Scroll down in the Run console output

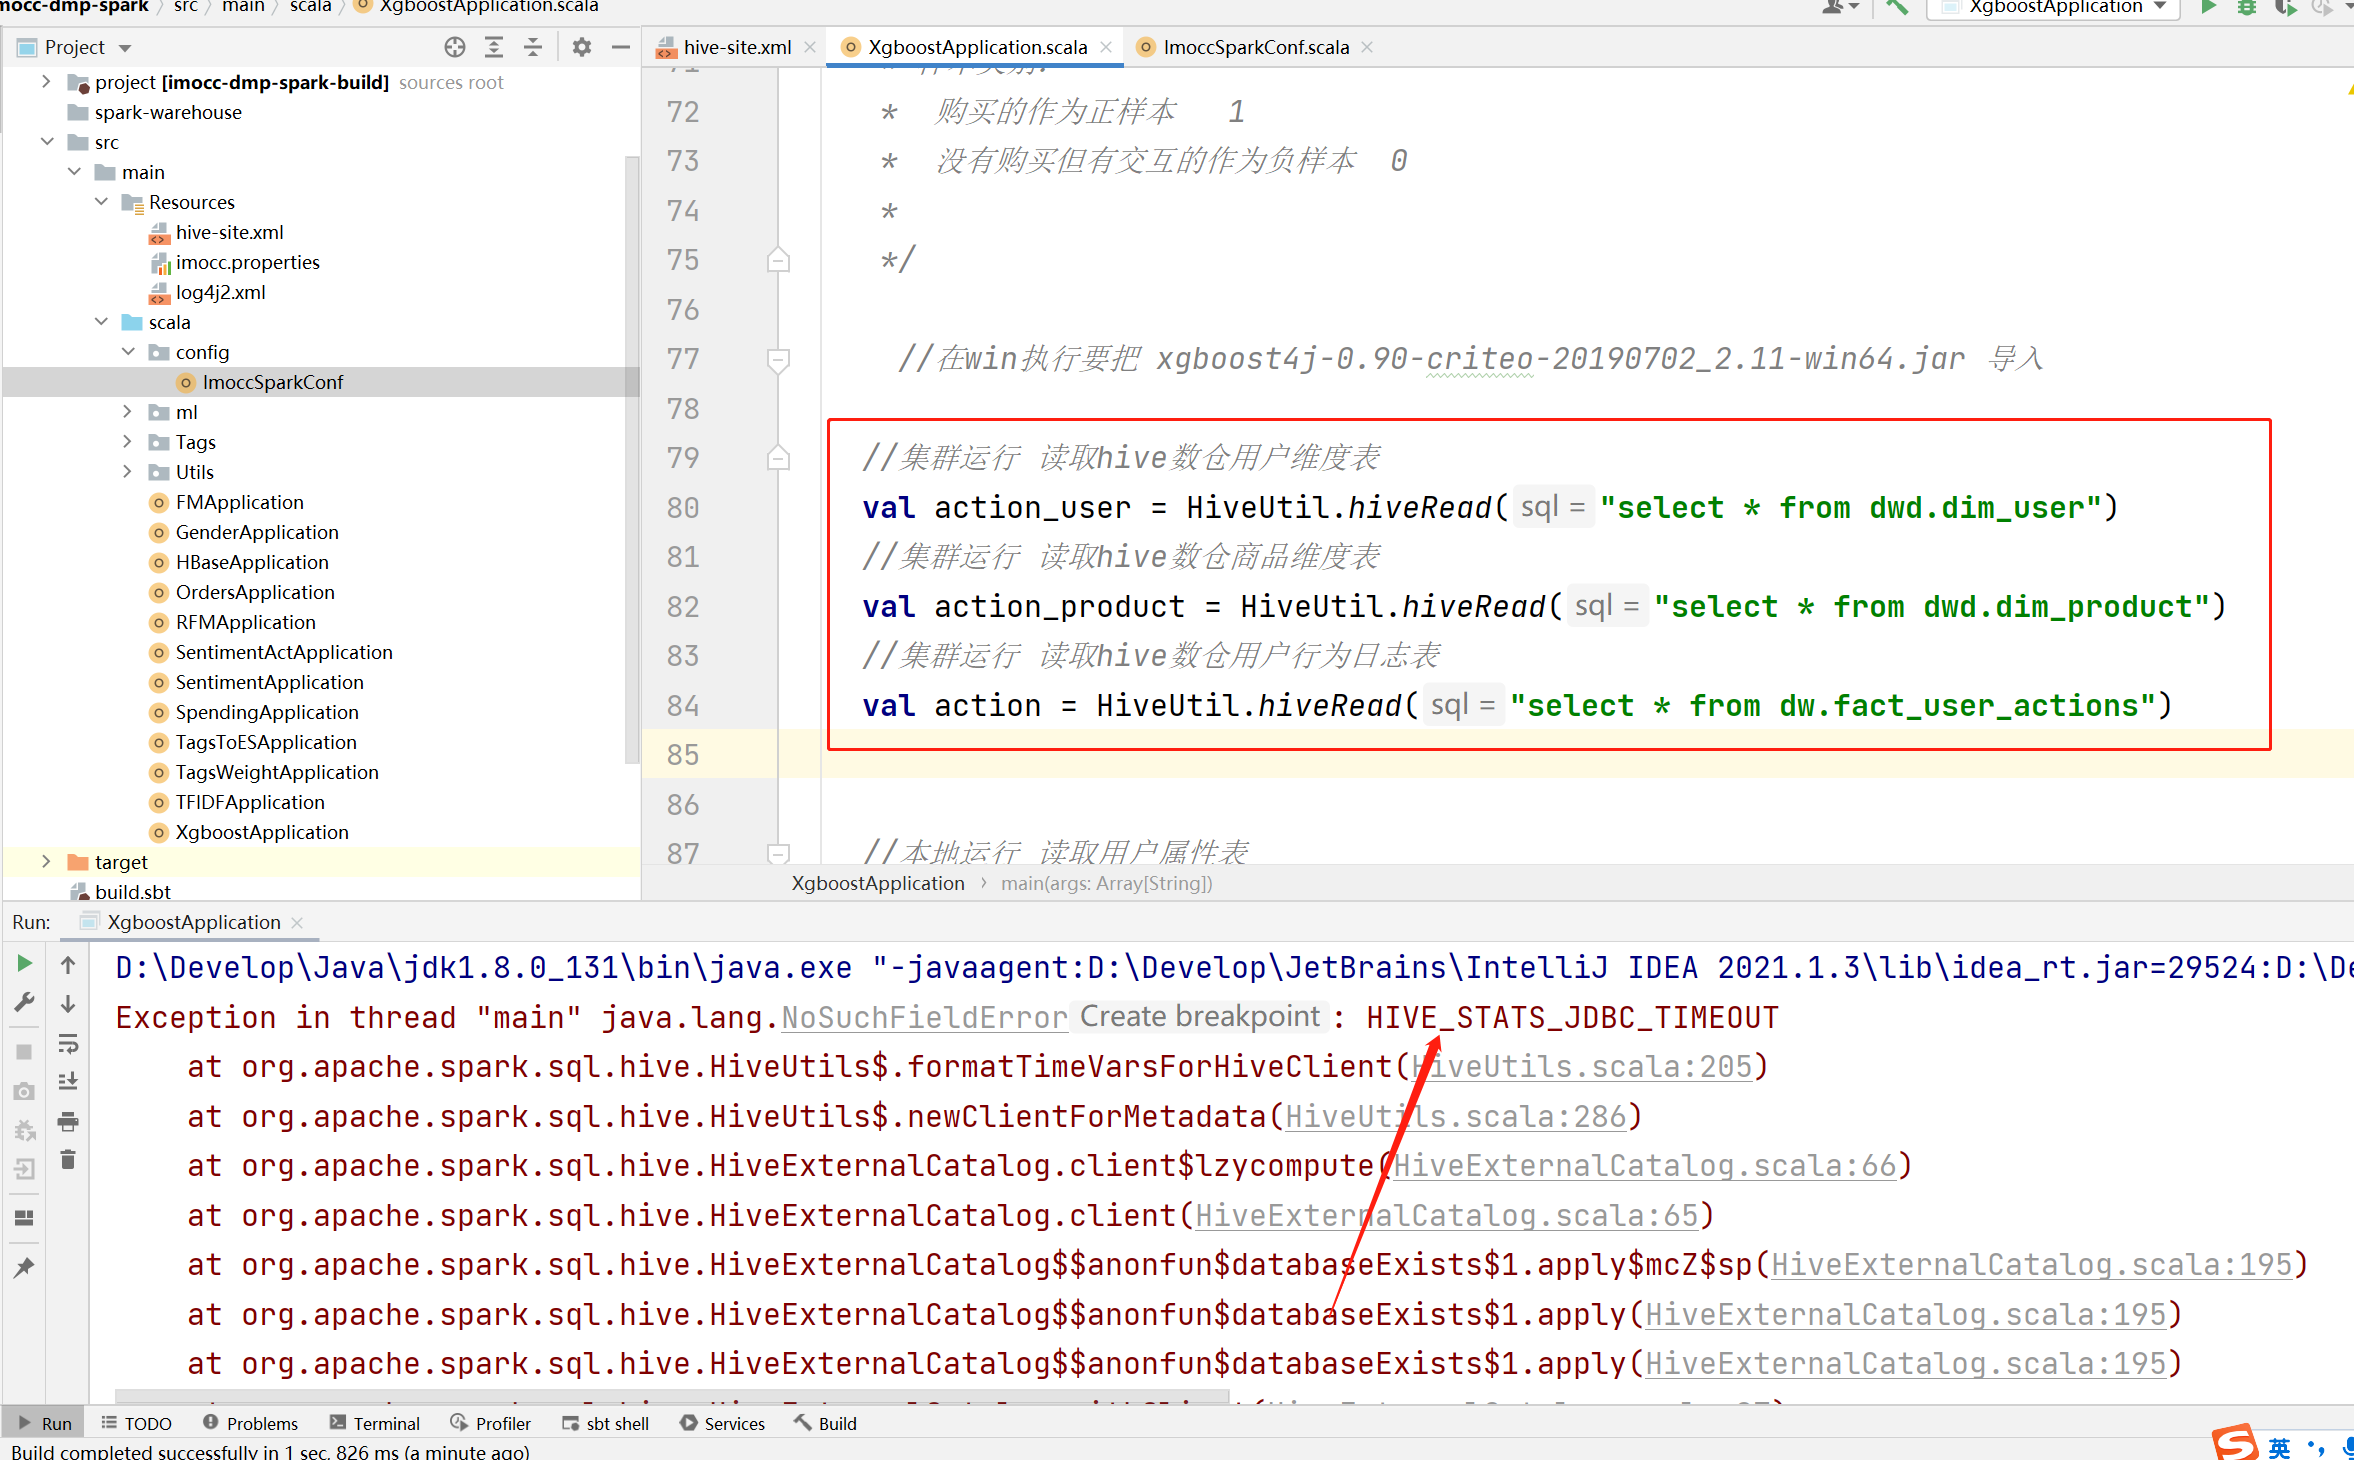(x=67, y=1004)
